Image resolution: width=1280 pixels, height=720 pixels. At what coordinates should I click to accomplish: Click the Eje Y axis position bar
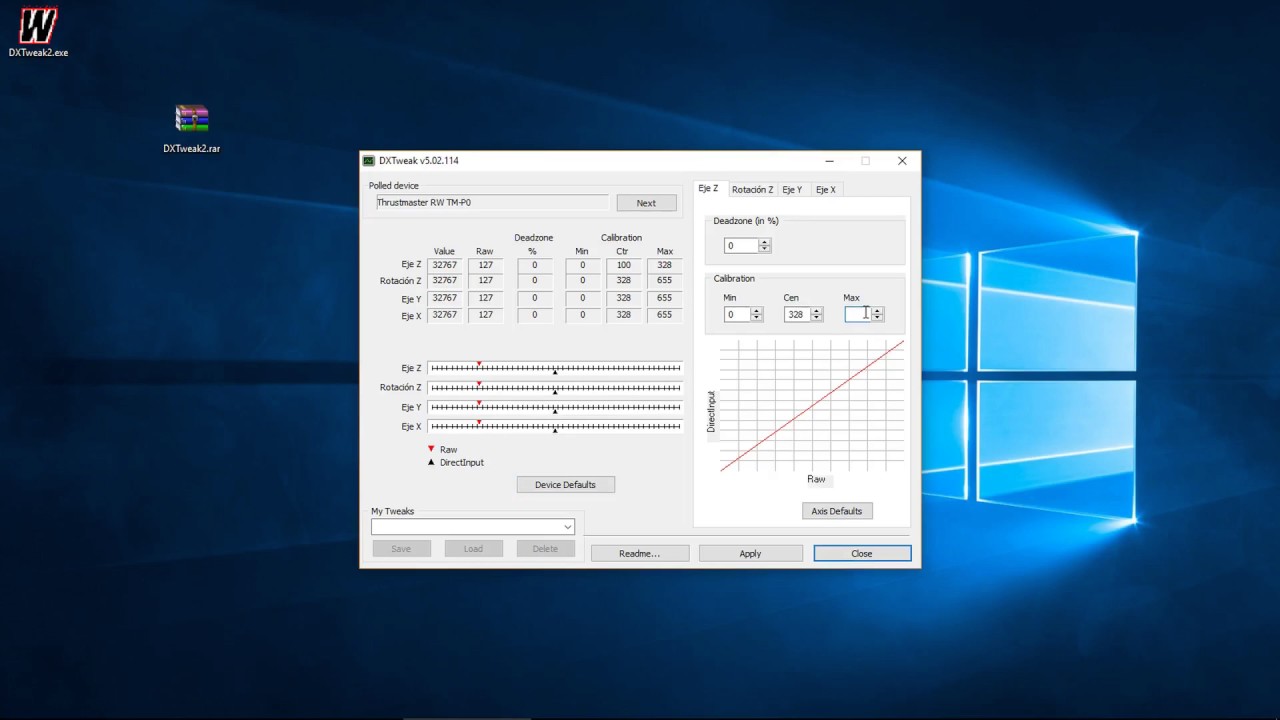coord(555,407)
